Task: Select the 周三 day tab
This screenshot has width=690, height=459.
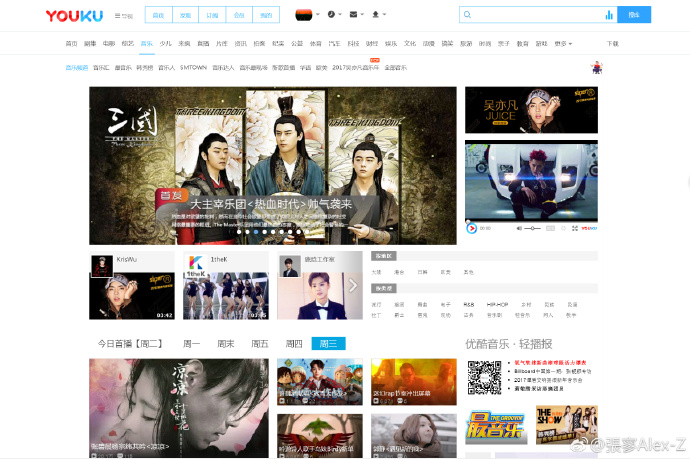Action: (328, 344)
